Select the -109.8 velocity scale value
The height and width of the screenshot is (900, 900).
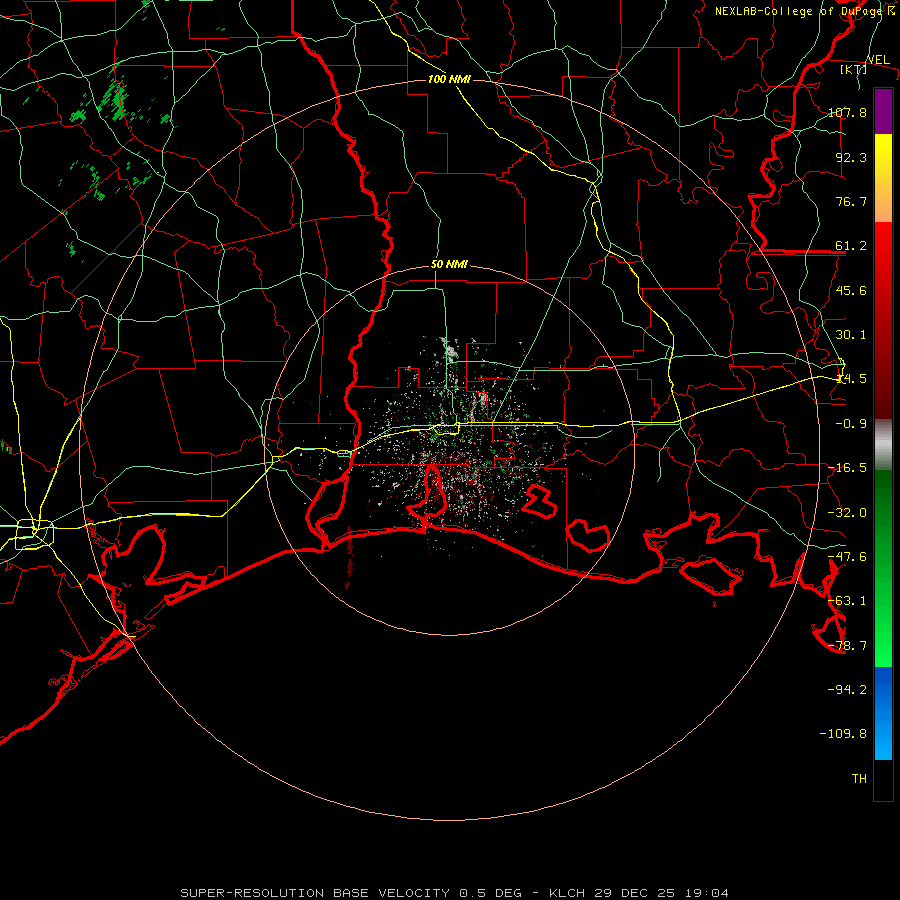click(x=843, y=734)
